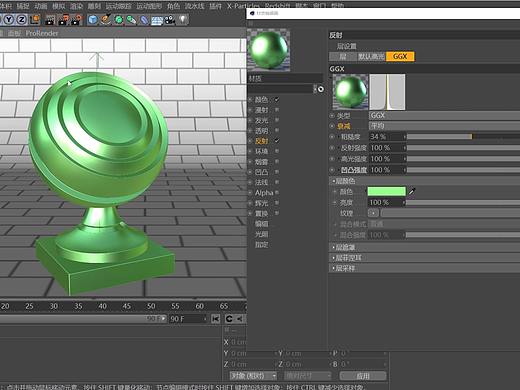Click the render to picture viewer icon
Viewport: 520px width, 390px height.
tap(63, 20)
